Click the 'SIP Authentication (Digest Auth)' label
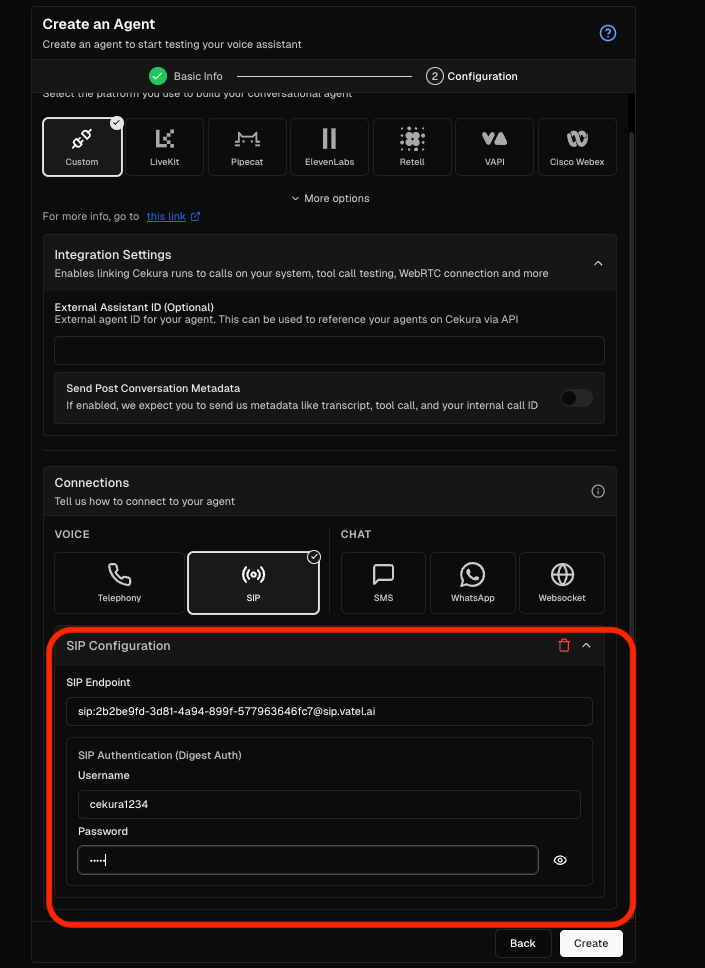The image size is (705, 968). point(159,755)
